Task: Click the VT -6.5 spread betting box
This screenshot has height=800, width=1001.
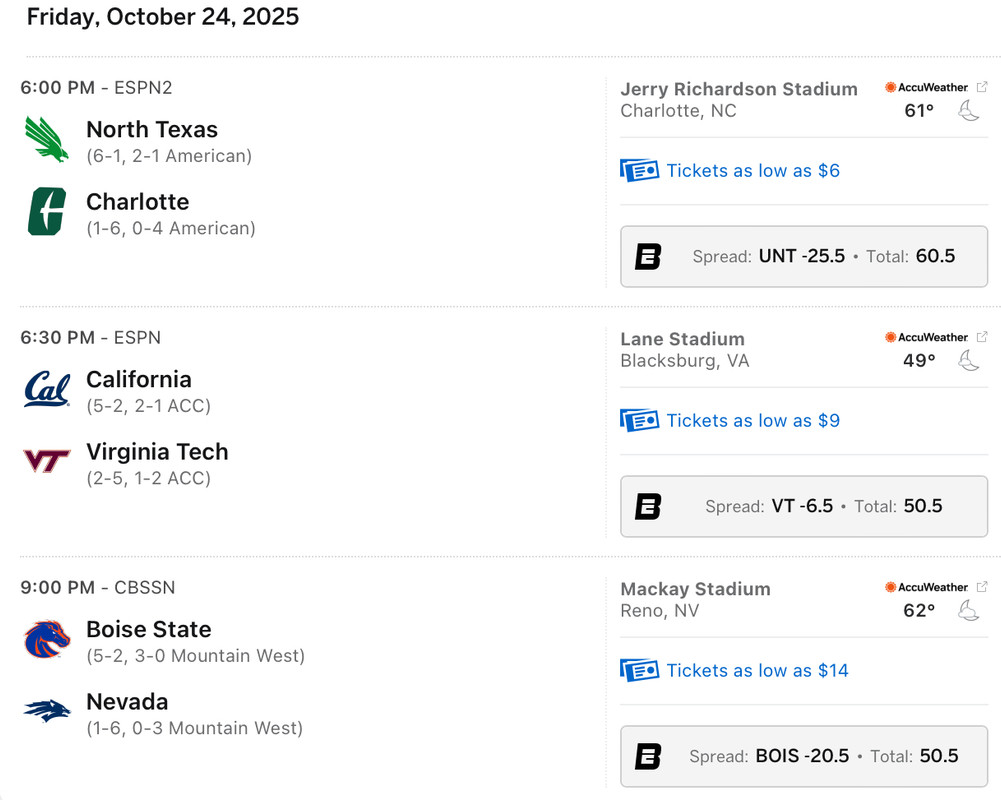Action: click(804, 506)
